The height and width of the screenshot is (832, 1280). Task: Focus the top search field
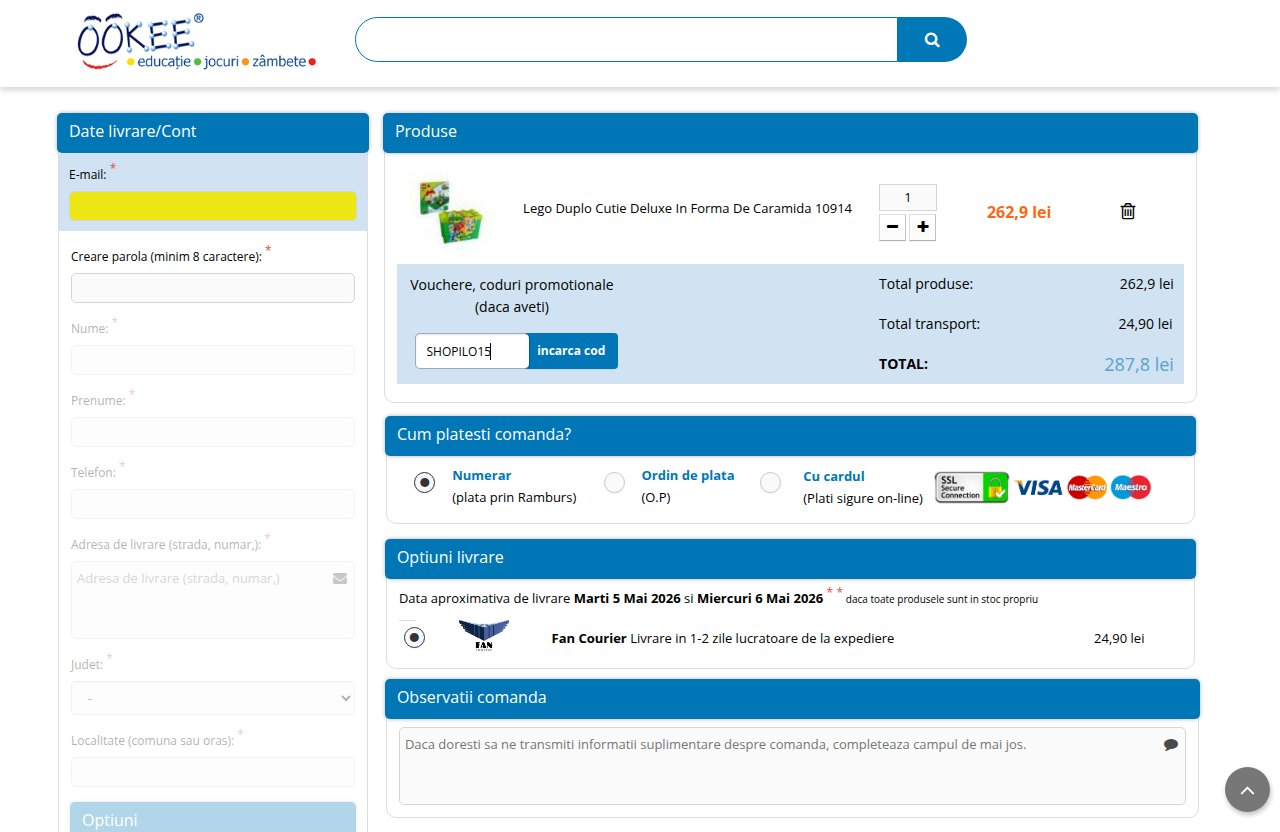(626, 40)
